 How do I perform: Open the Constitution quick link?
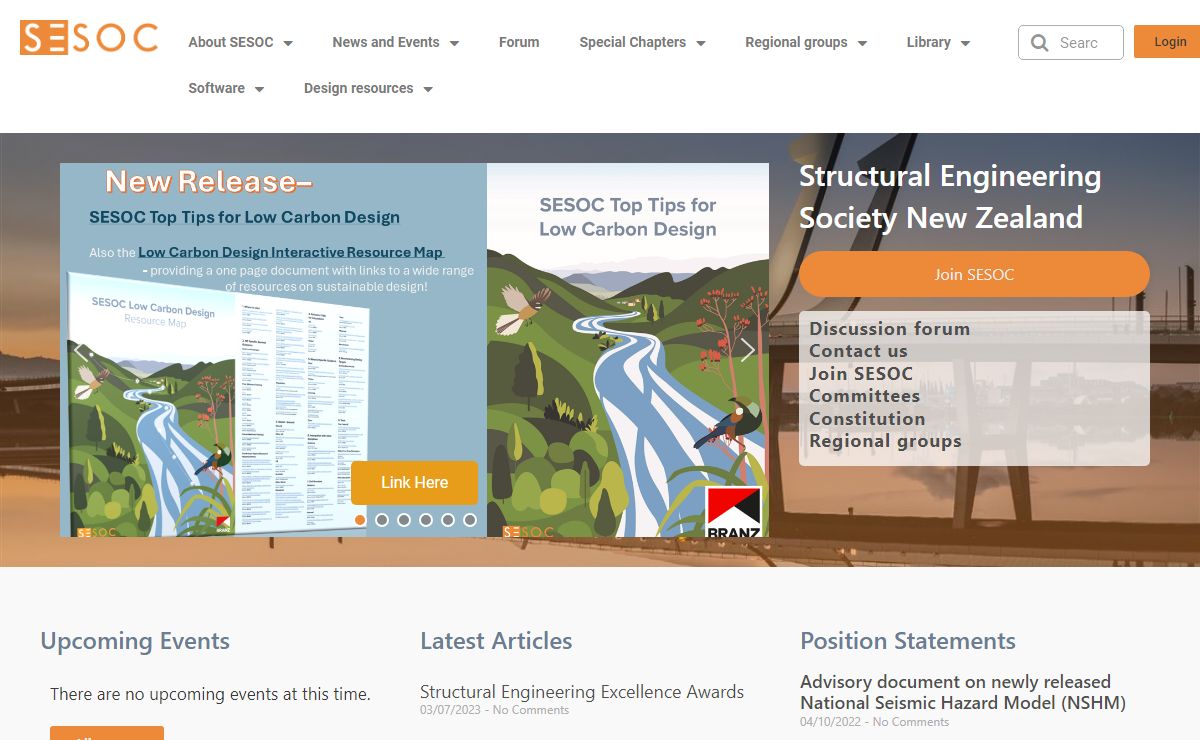click(x=867, y=418)
